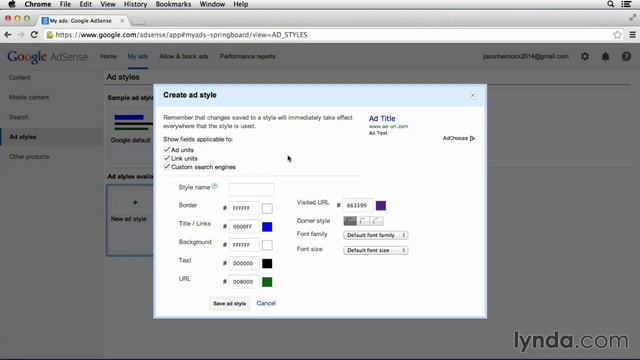Open Mobile content in sidebar

[x=29, y=97]
